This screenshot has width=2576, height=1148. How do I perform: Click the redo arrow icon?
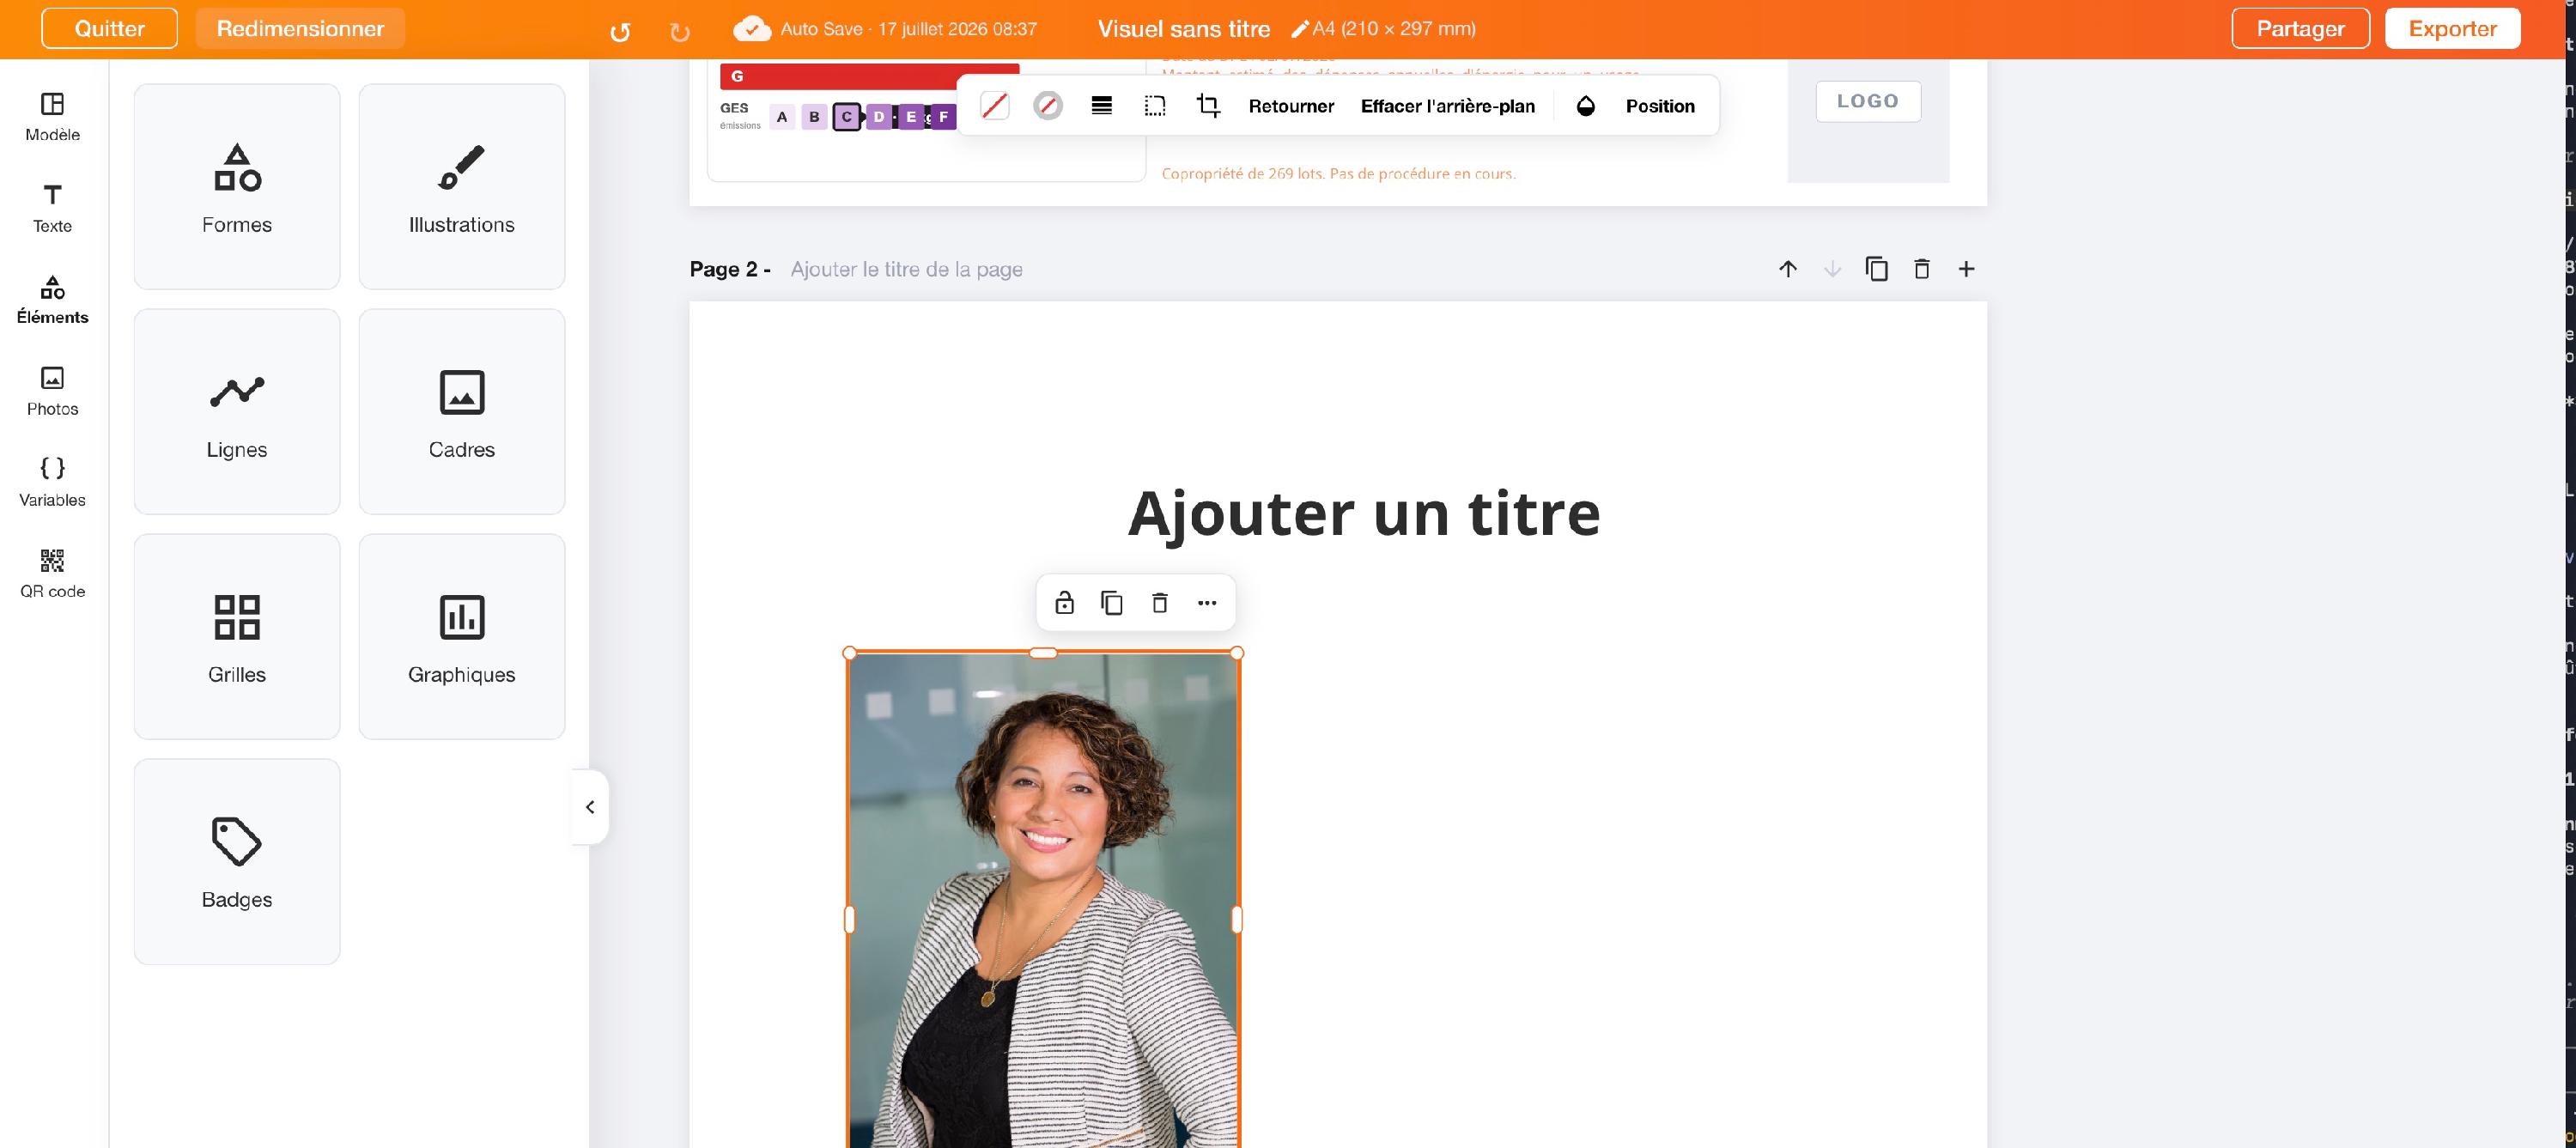click(x=679, y=31)
